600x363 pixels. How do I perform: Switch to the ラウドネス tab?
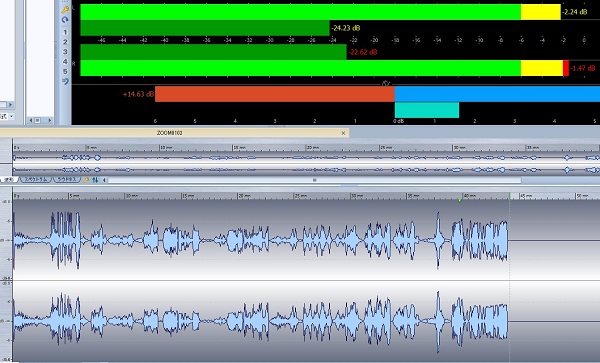(67, 179)
